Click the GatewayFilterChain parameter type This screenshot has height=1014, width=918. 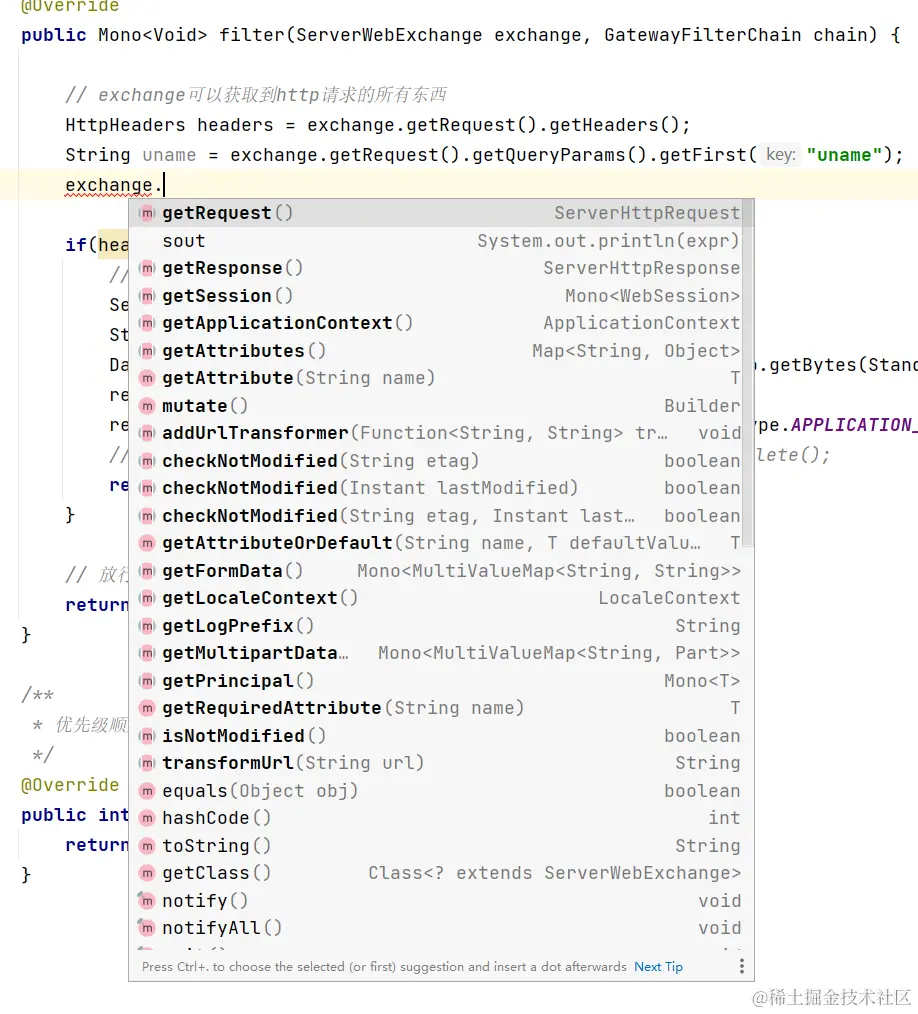click(x=703, y=34)
